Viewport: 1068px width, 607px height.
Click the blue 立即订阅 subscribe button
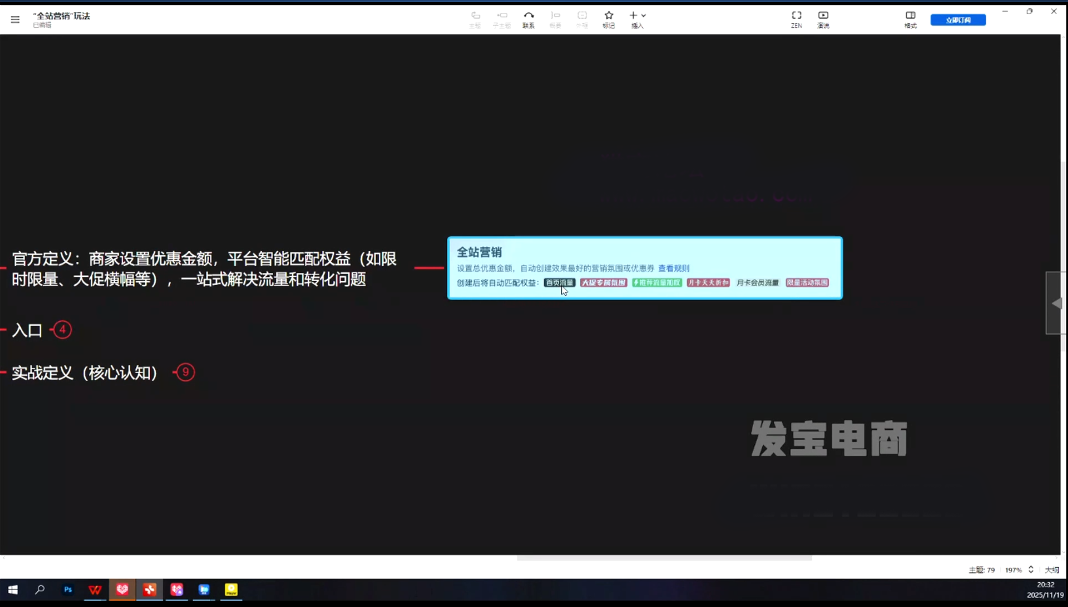click(957, 20)
